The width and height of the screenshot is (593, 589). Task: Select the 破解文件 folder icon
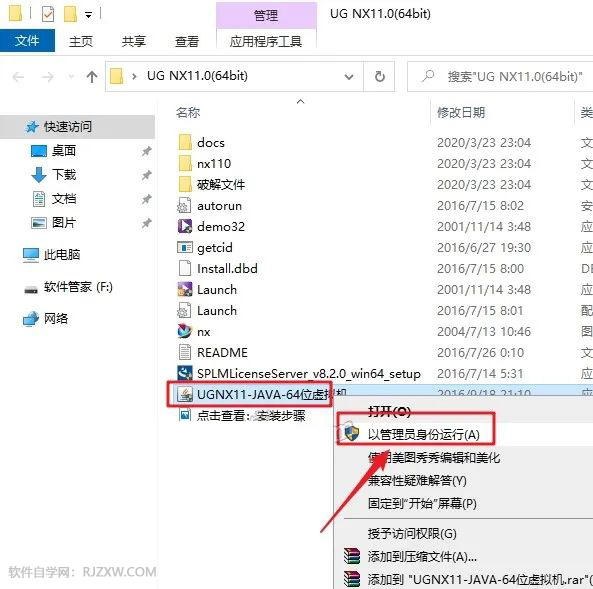(185, 185)
